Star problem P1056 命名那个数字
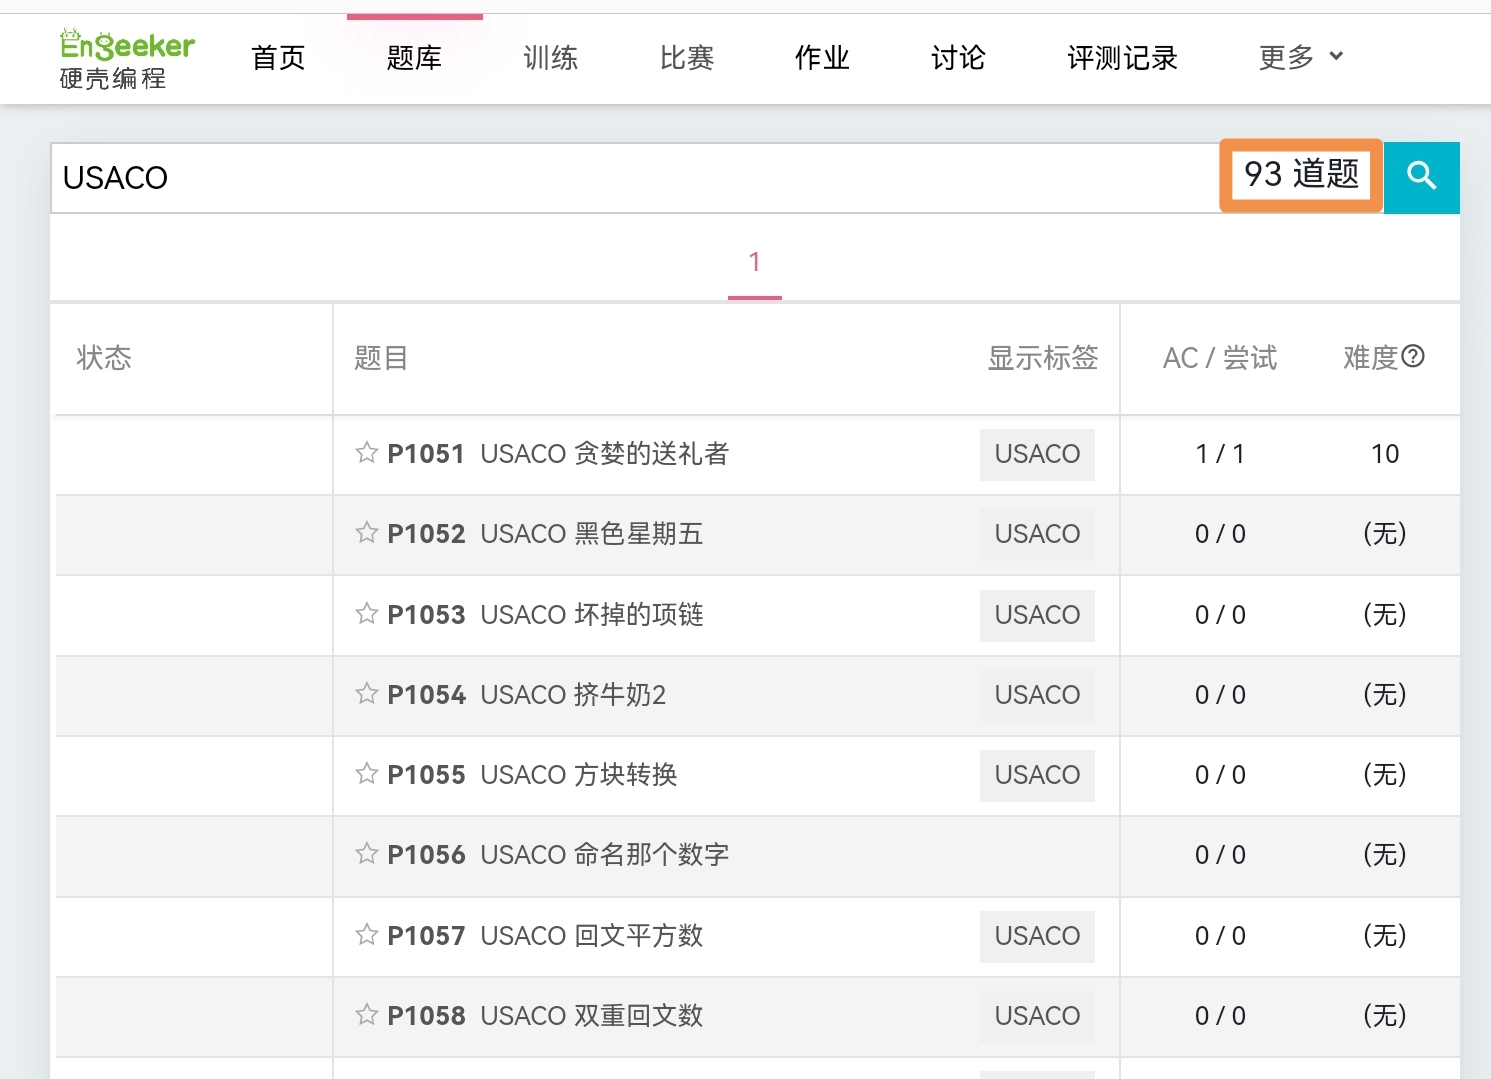 click(x=367, y=854)
